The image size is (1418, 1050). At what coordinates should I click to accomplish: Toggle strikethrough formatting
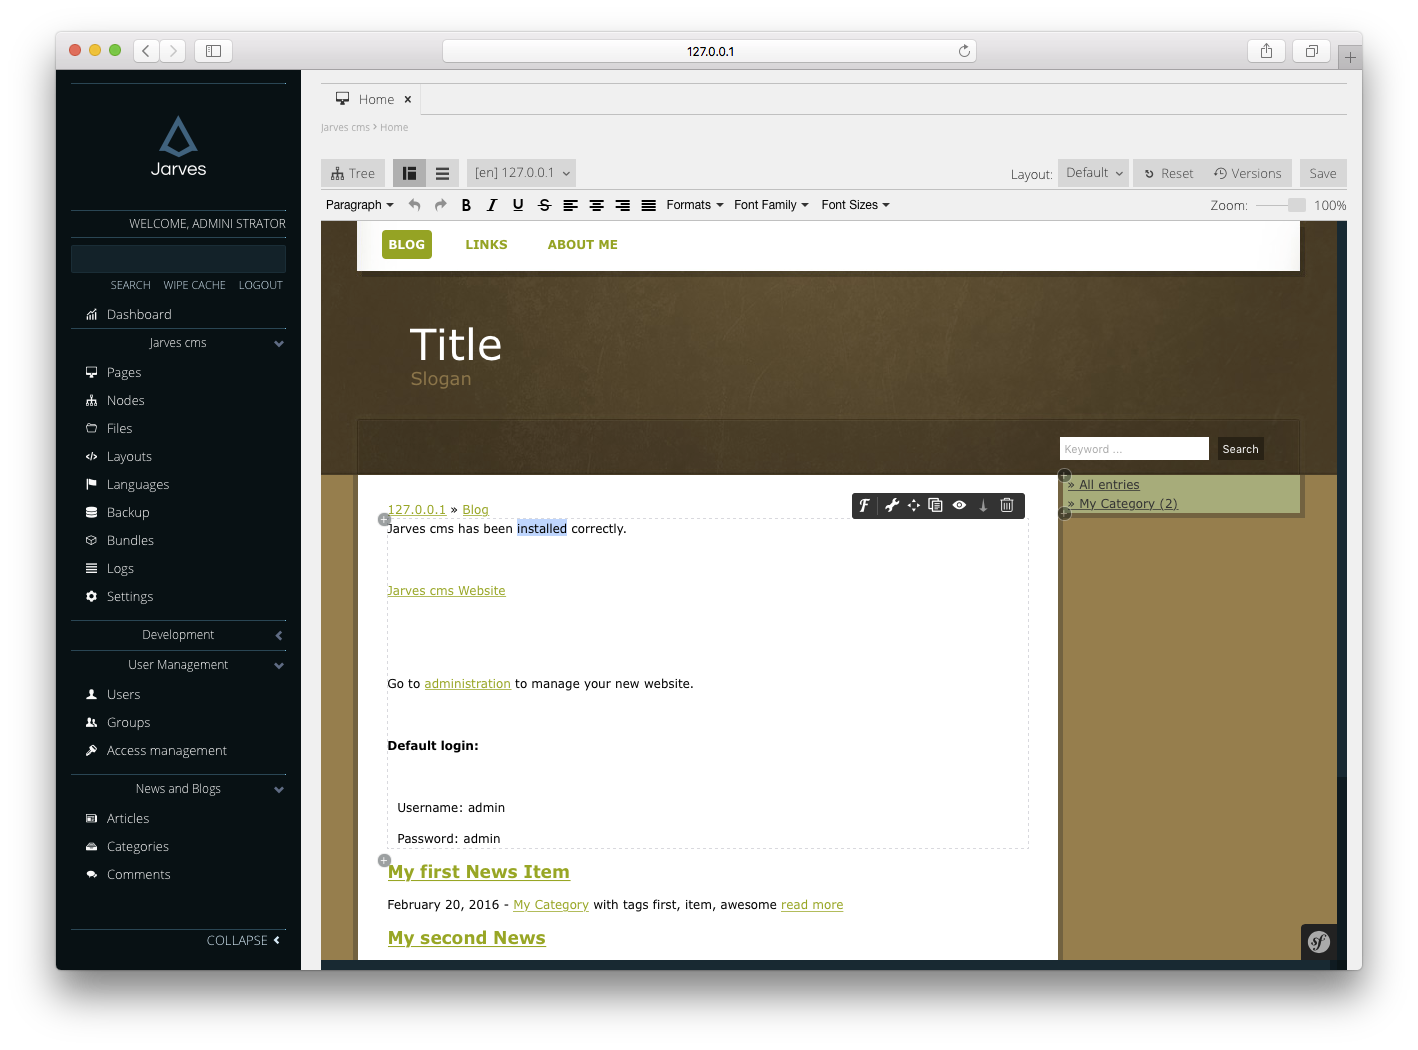pos(544,205)
